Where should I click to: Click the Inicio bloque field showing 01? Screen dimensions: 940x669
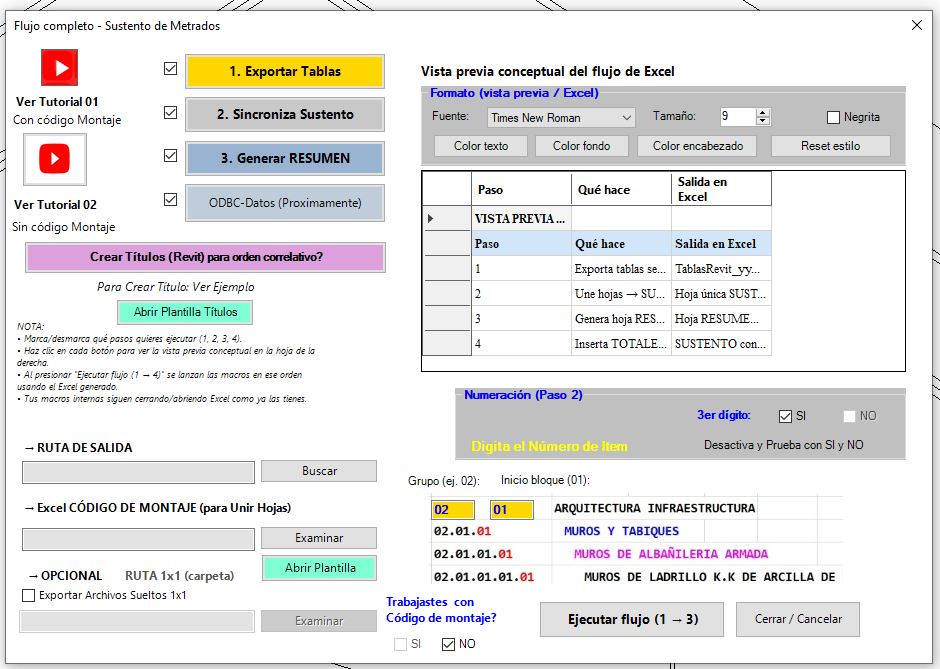tap(511, 510)
